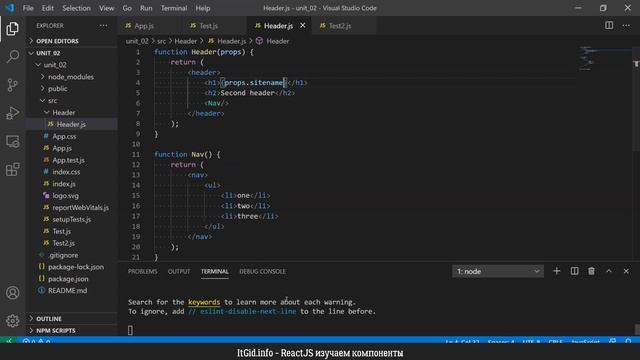
Task: Maximize the panel with up chevron
Action: tap(609, 271)
